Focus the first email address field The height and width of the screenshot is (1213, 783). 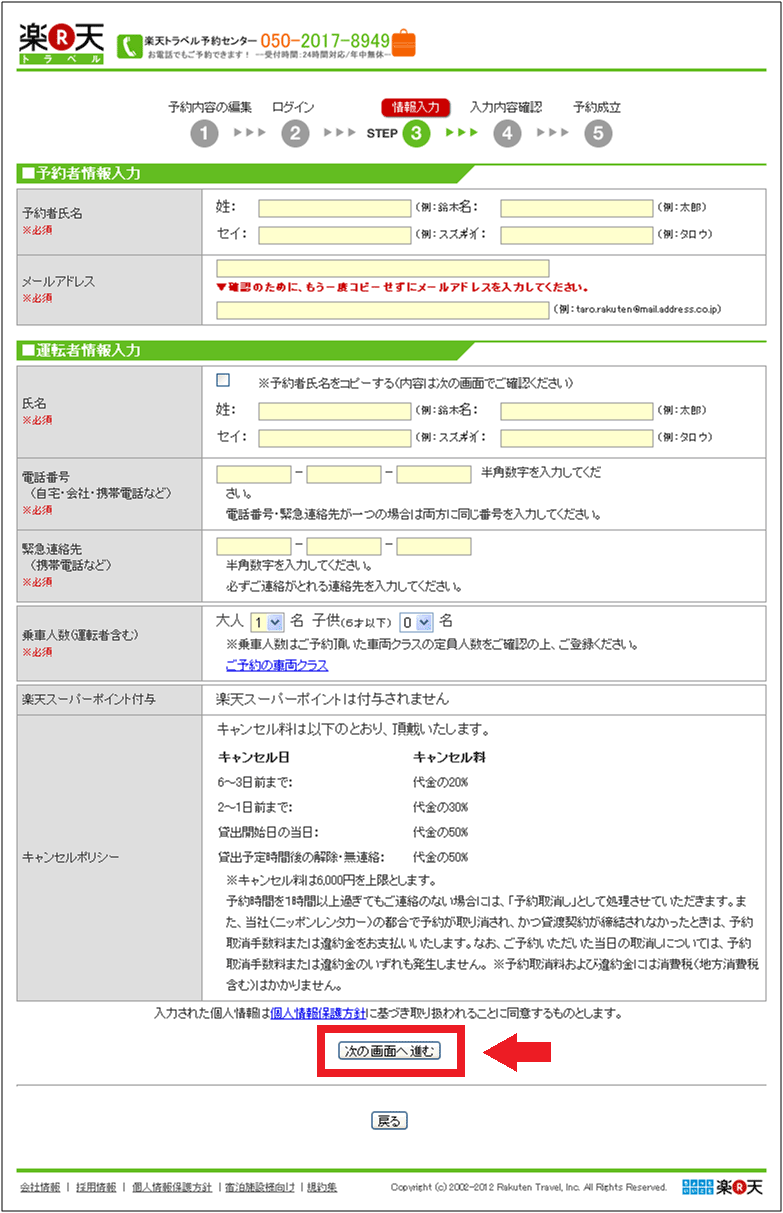tap(383, 268)
